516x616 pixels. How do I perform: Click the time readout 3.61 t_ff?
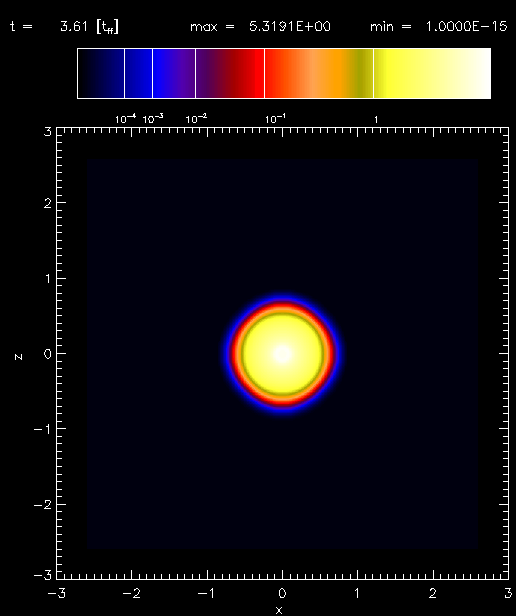(89, 27)
